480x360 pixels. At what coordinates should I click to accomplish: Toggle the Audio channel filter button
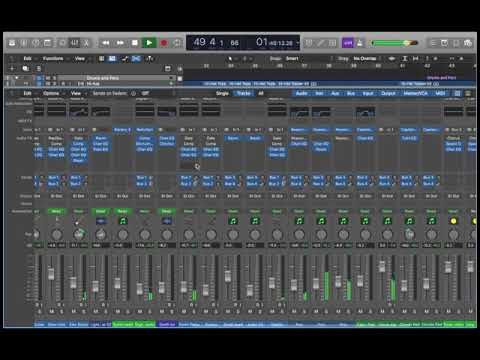(x=302, y=93)
